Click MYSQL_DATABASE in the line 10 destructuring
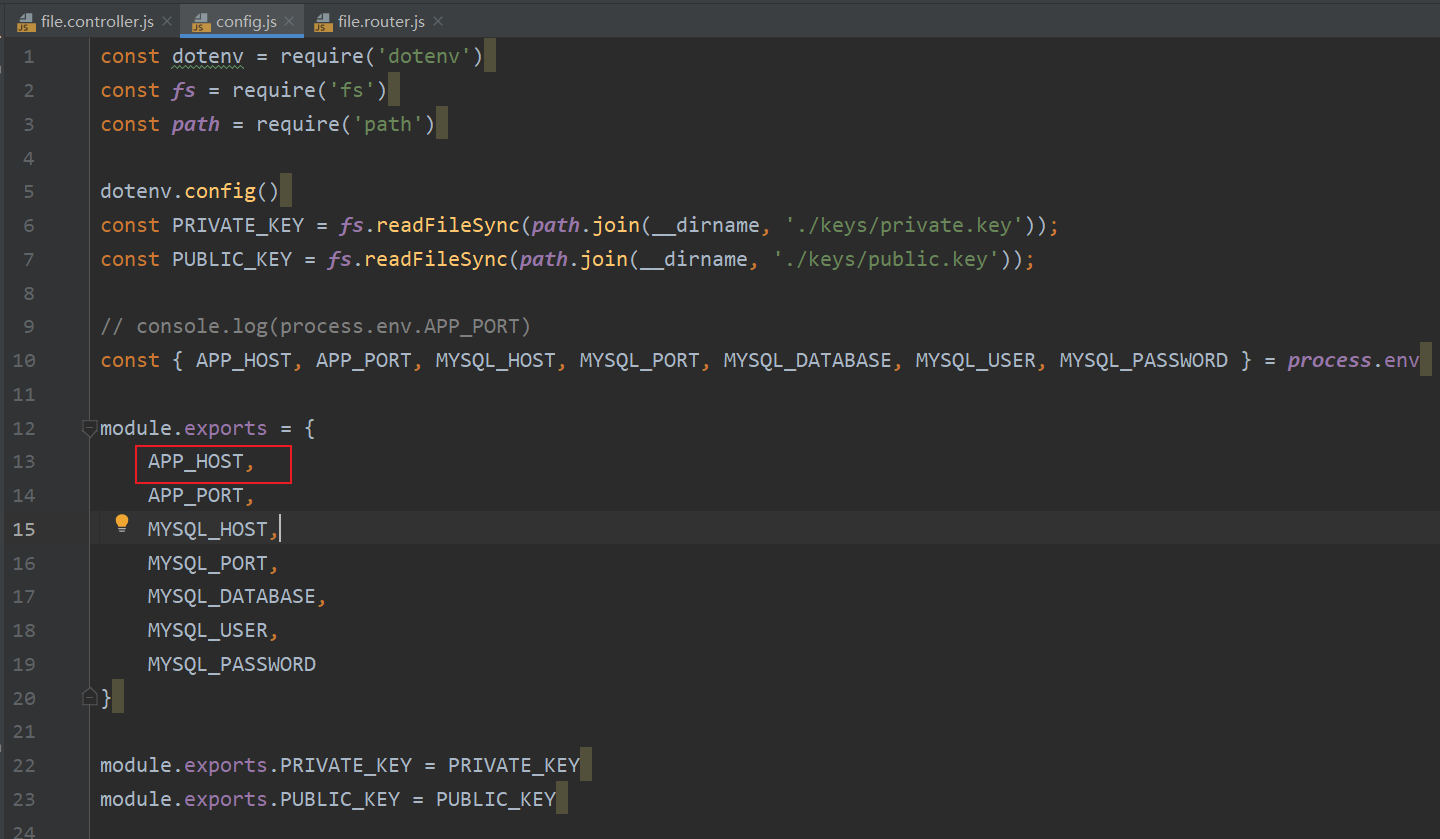Viewport: 1440px width, 839px height. pos(808,360)
